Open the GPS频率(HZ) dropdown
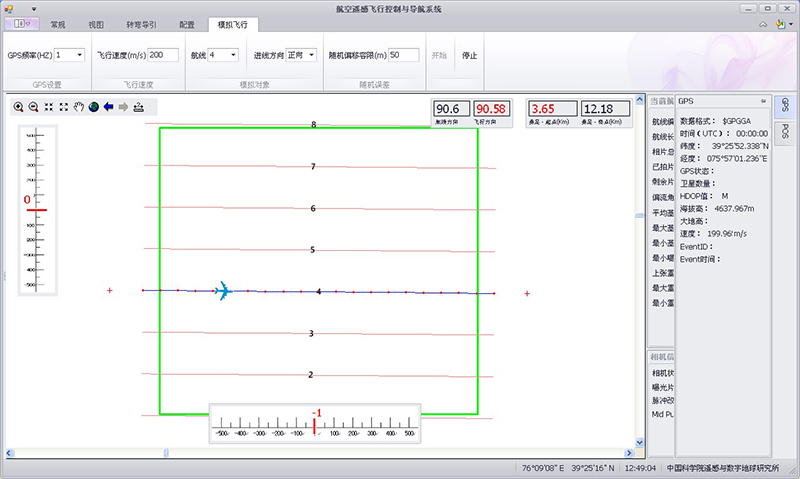Image resolution: width=800 pixels, height=479 pixels. tap(79, 55)
